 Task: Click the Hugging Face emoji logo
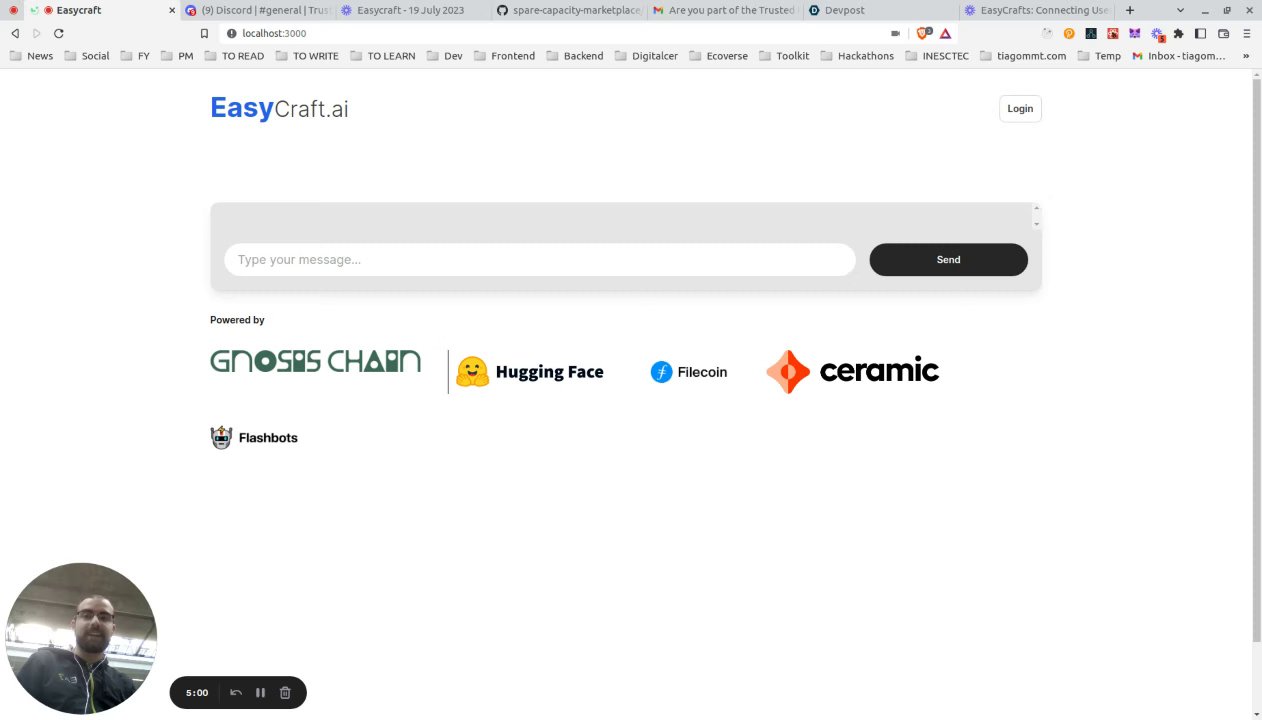tap(472, 372)
